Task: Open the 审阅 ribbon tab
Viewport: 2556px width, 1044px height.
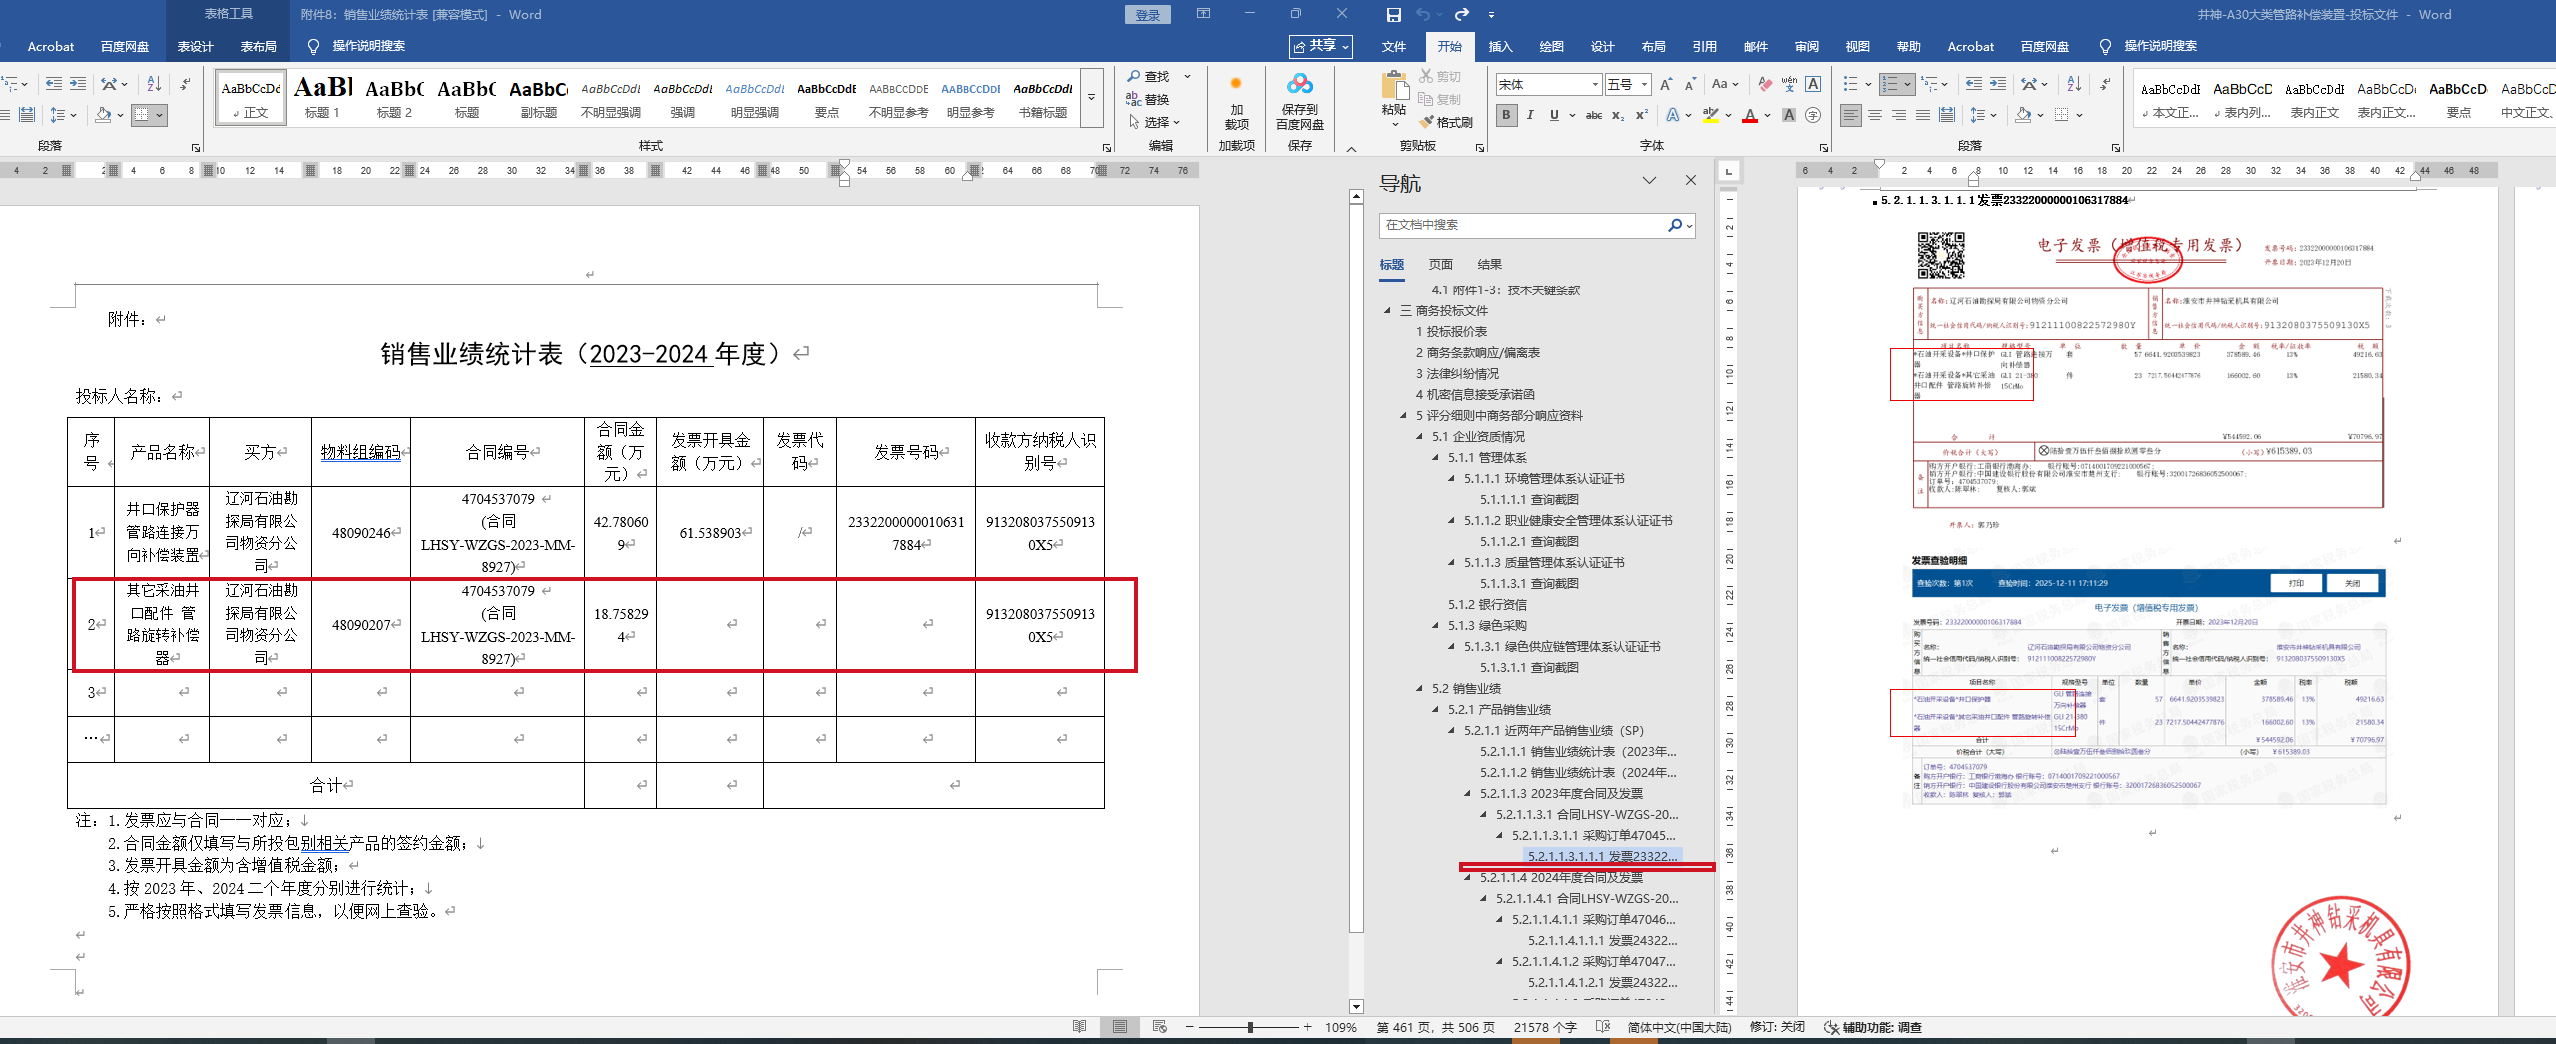Action: [x=1806, y=46]
